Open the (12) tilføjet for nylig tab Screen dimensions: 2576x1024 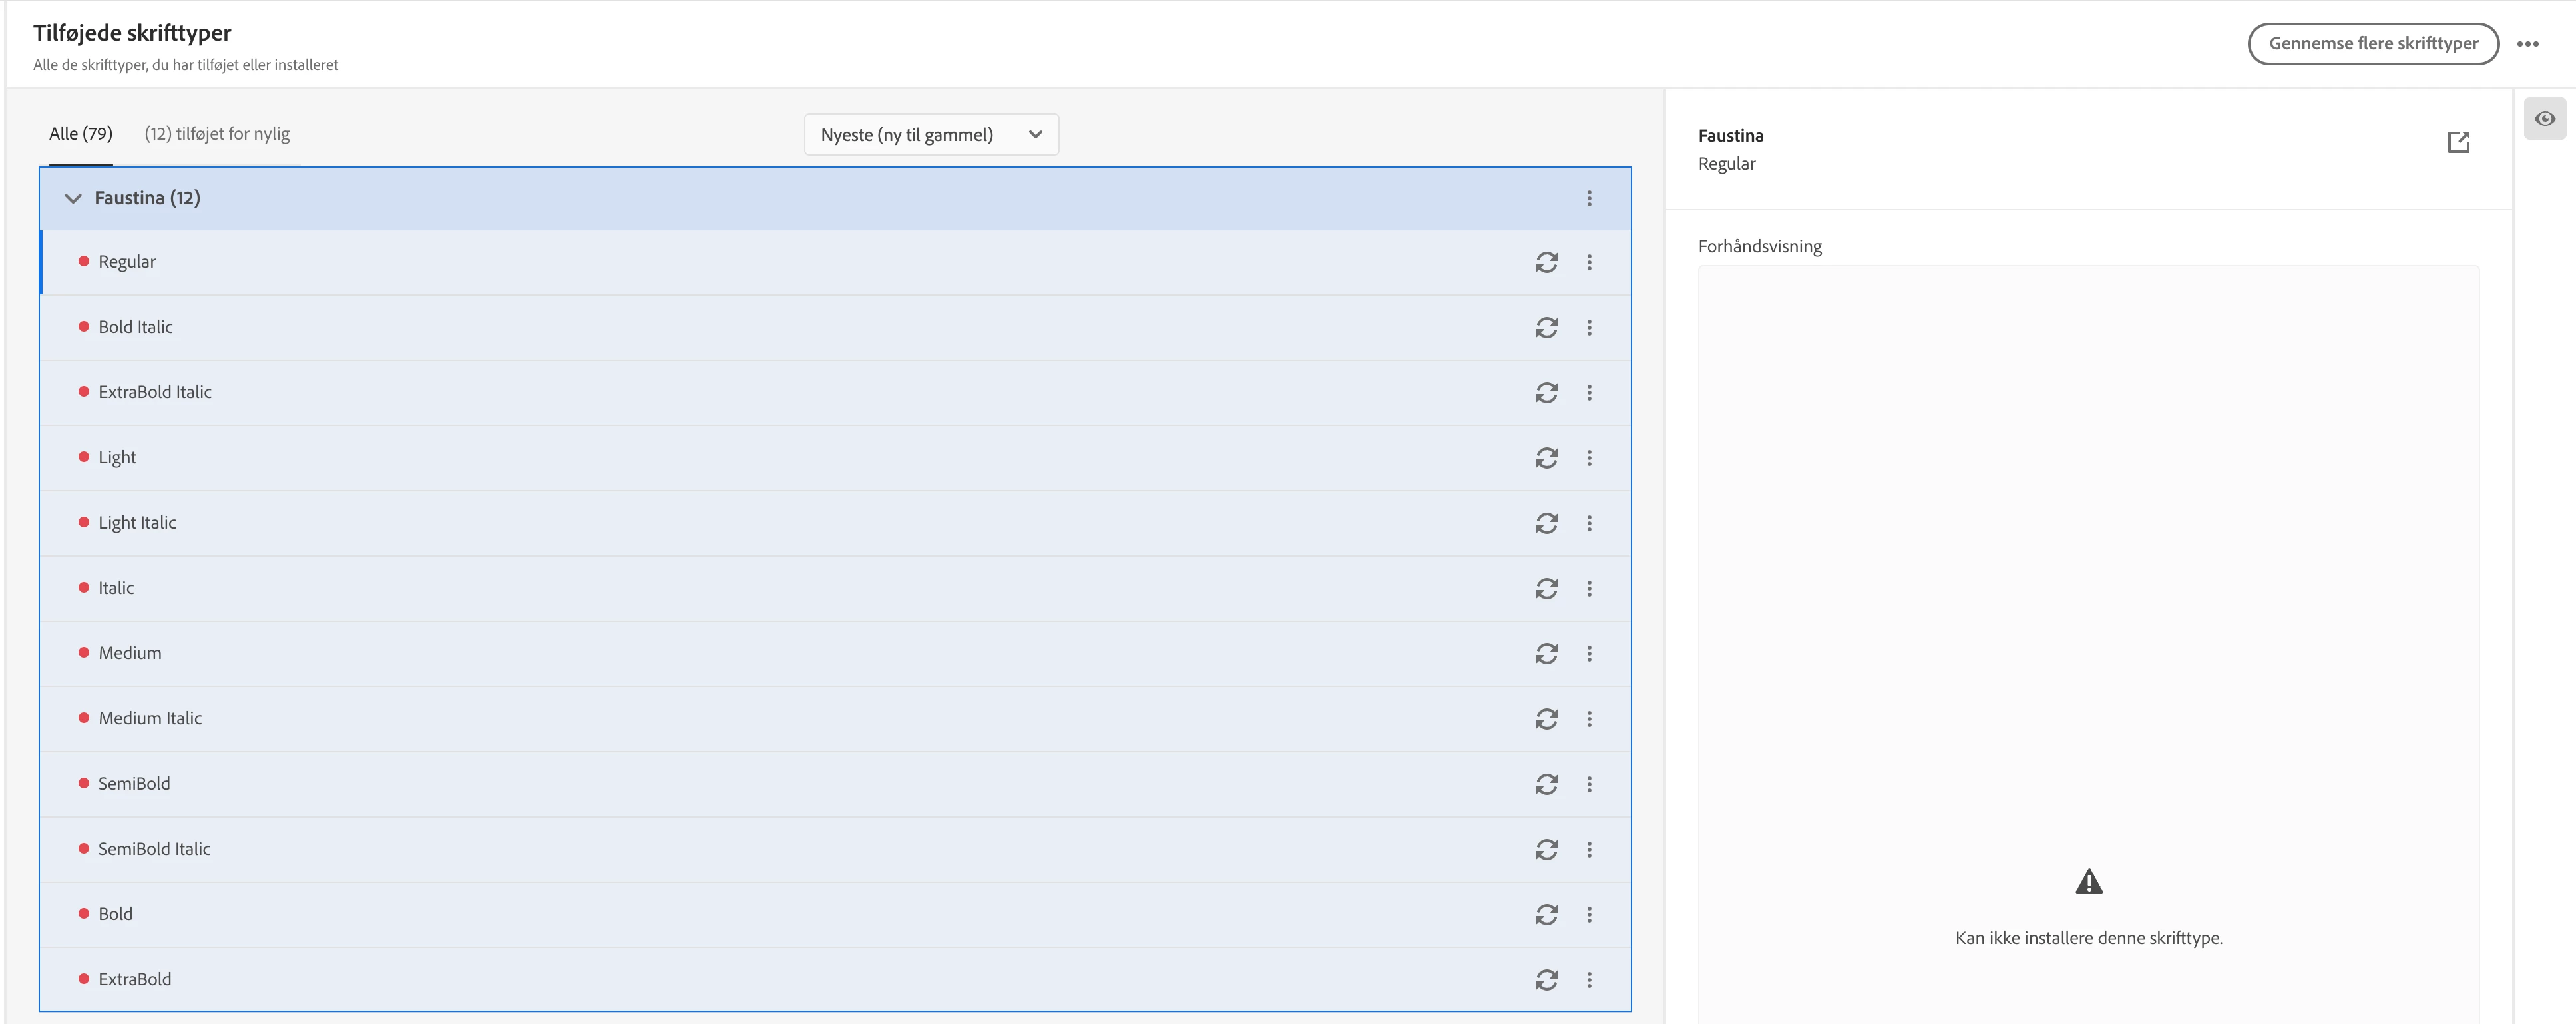point(217,134)
